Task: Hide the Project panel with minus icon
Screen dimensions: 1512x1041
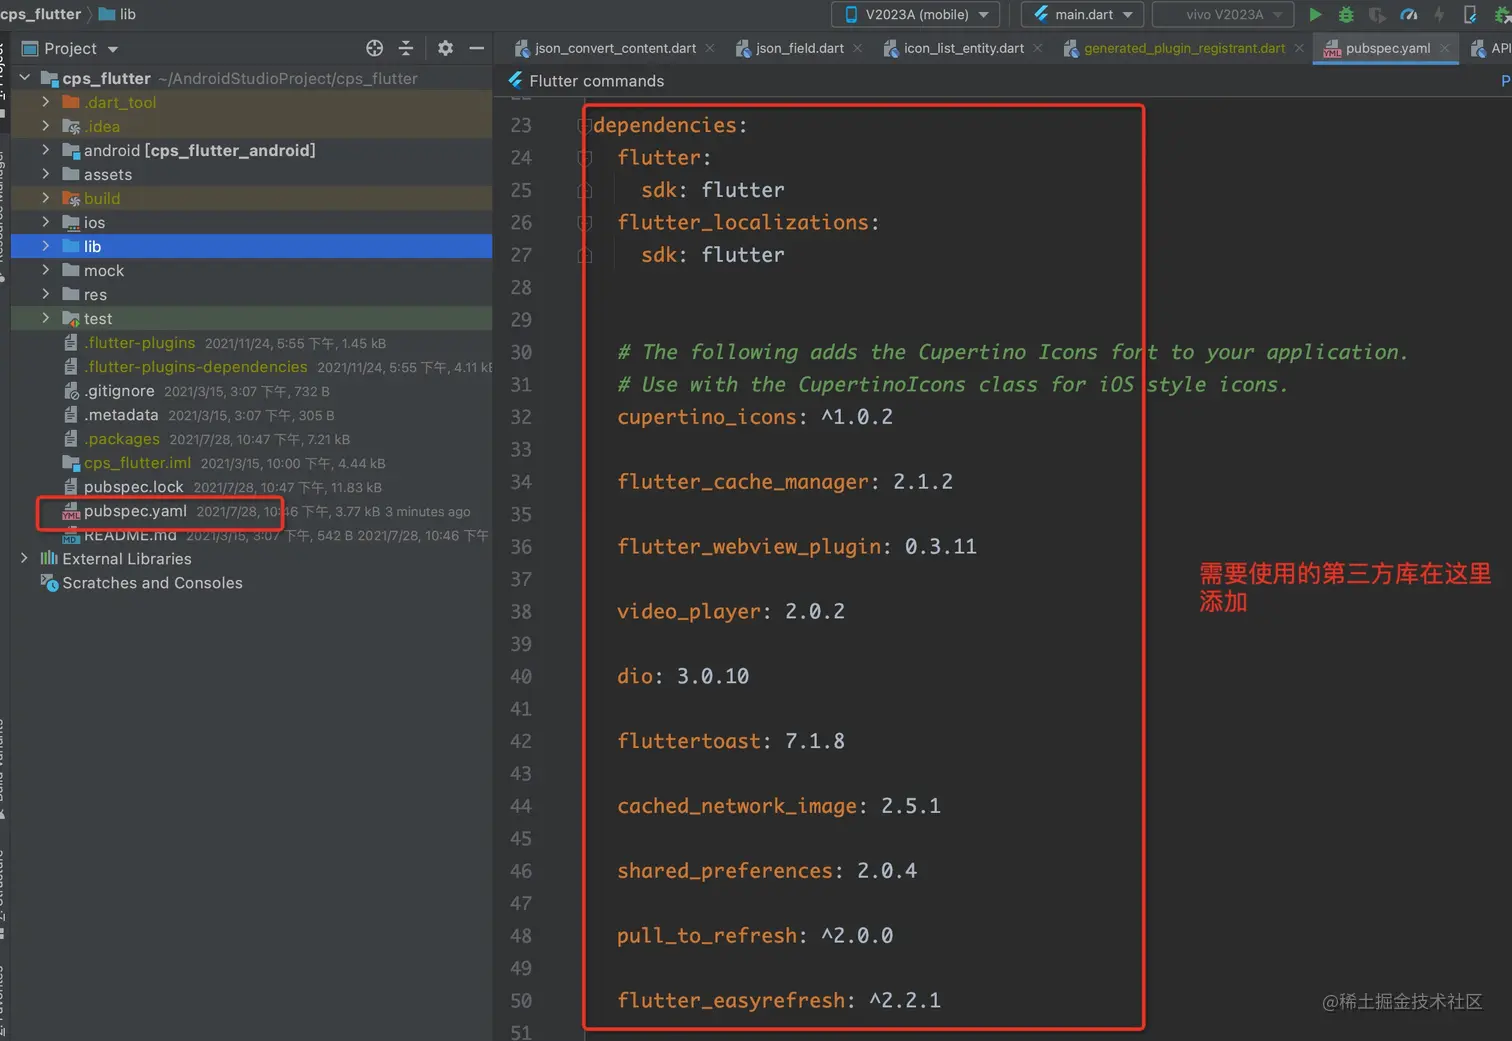Action: point(477,48)
